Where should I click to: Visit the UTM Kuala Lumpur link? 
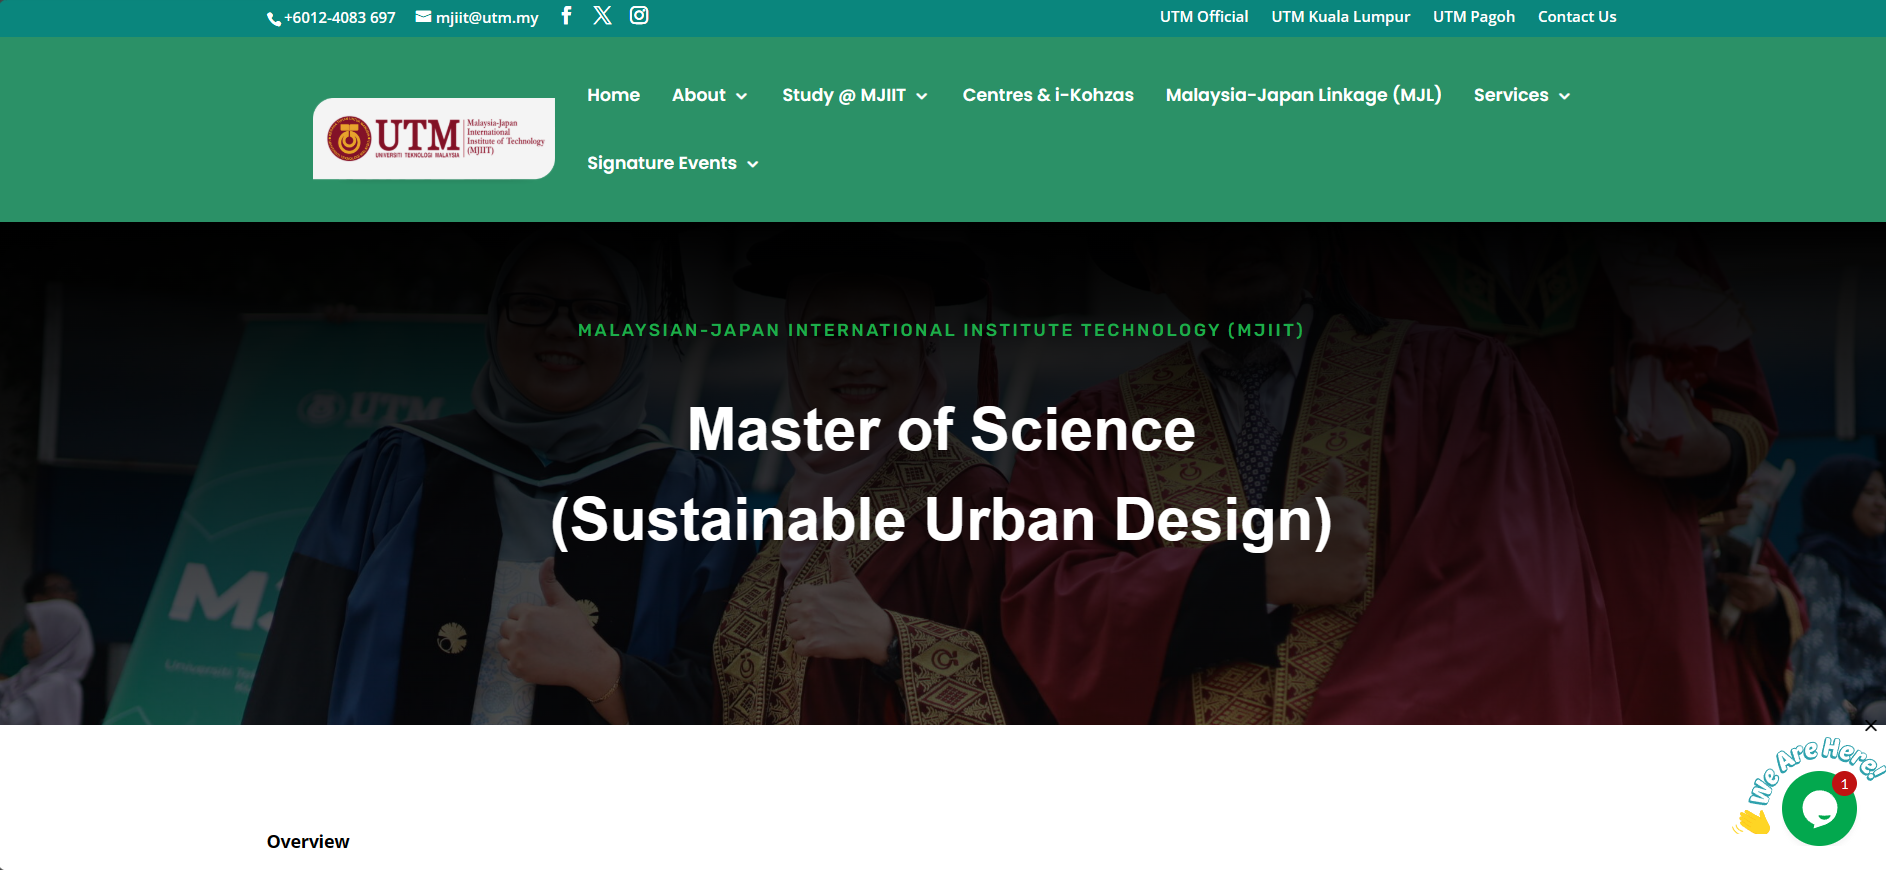(x=1340, y=17)
